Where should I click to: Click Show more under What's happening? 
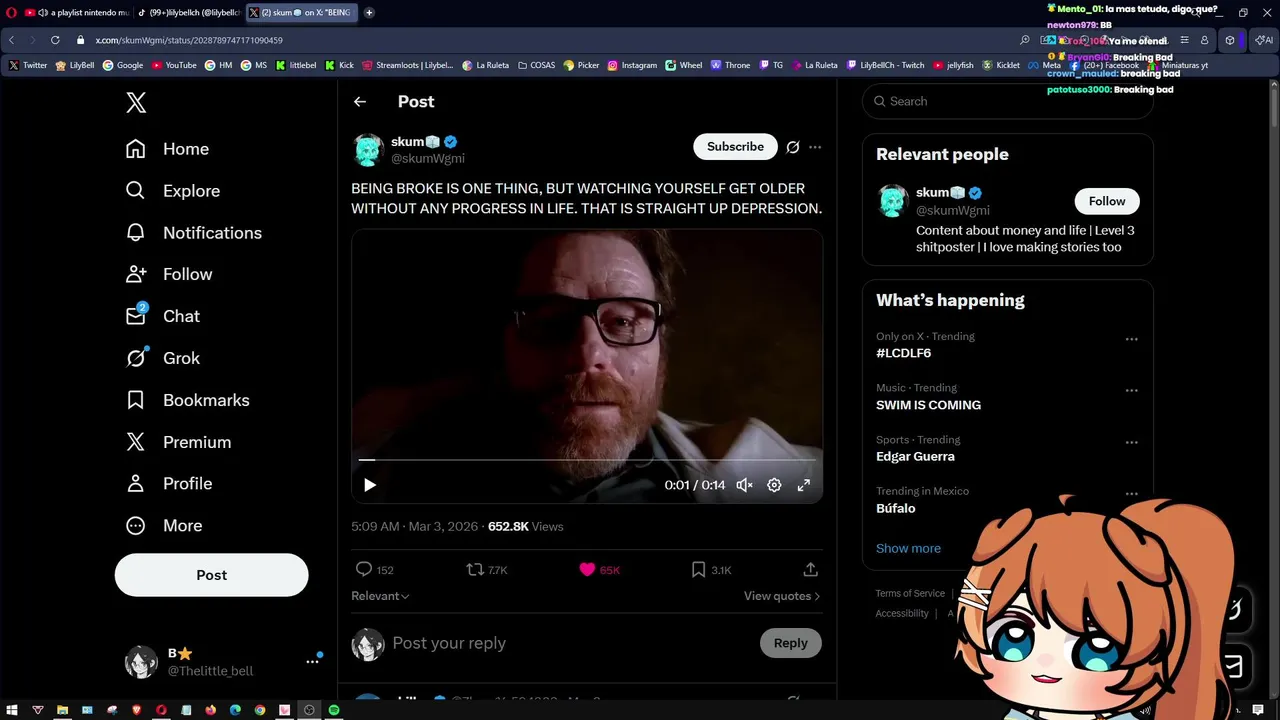(x=908, y=548)
